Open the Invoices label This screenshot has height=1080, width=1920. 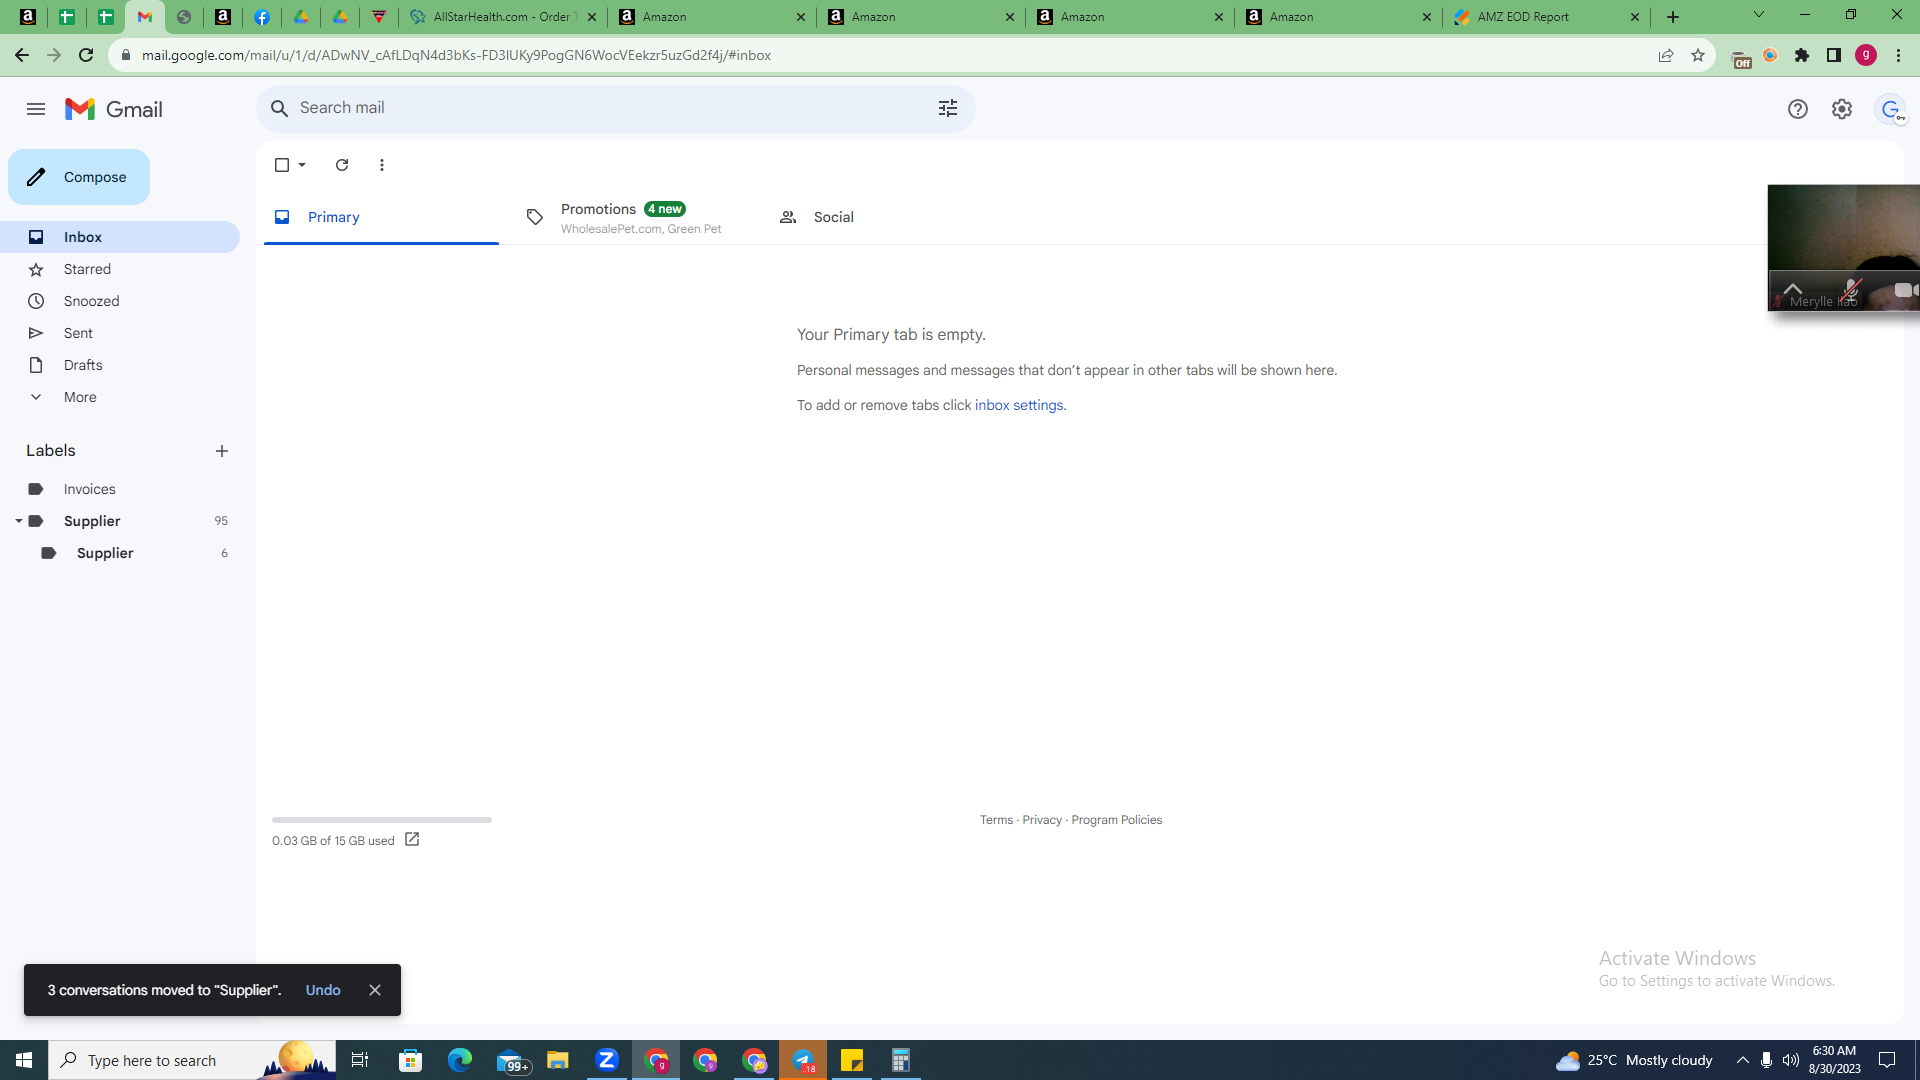tap(120, 489)
